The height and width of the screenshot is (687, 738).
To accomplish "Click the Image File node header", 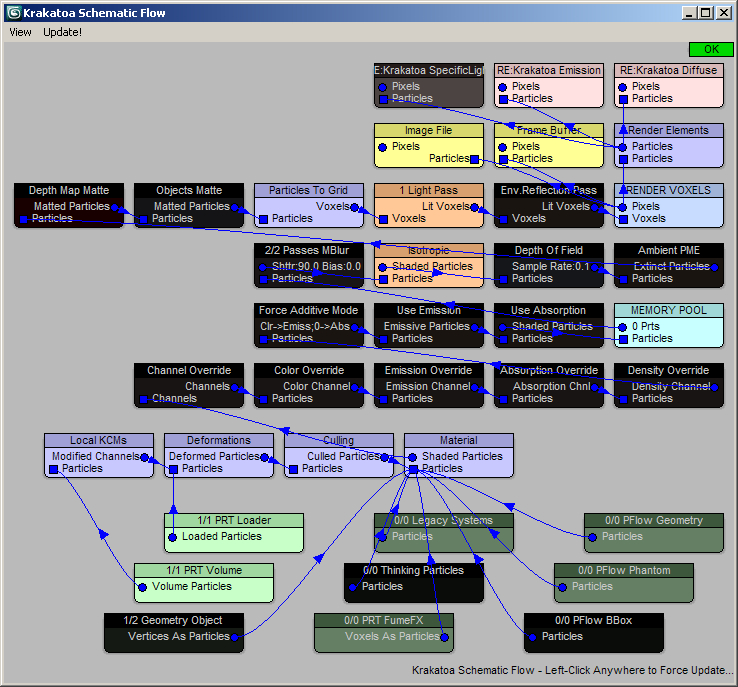I will pos(429,130).
